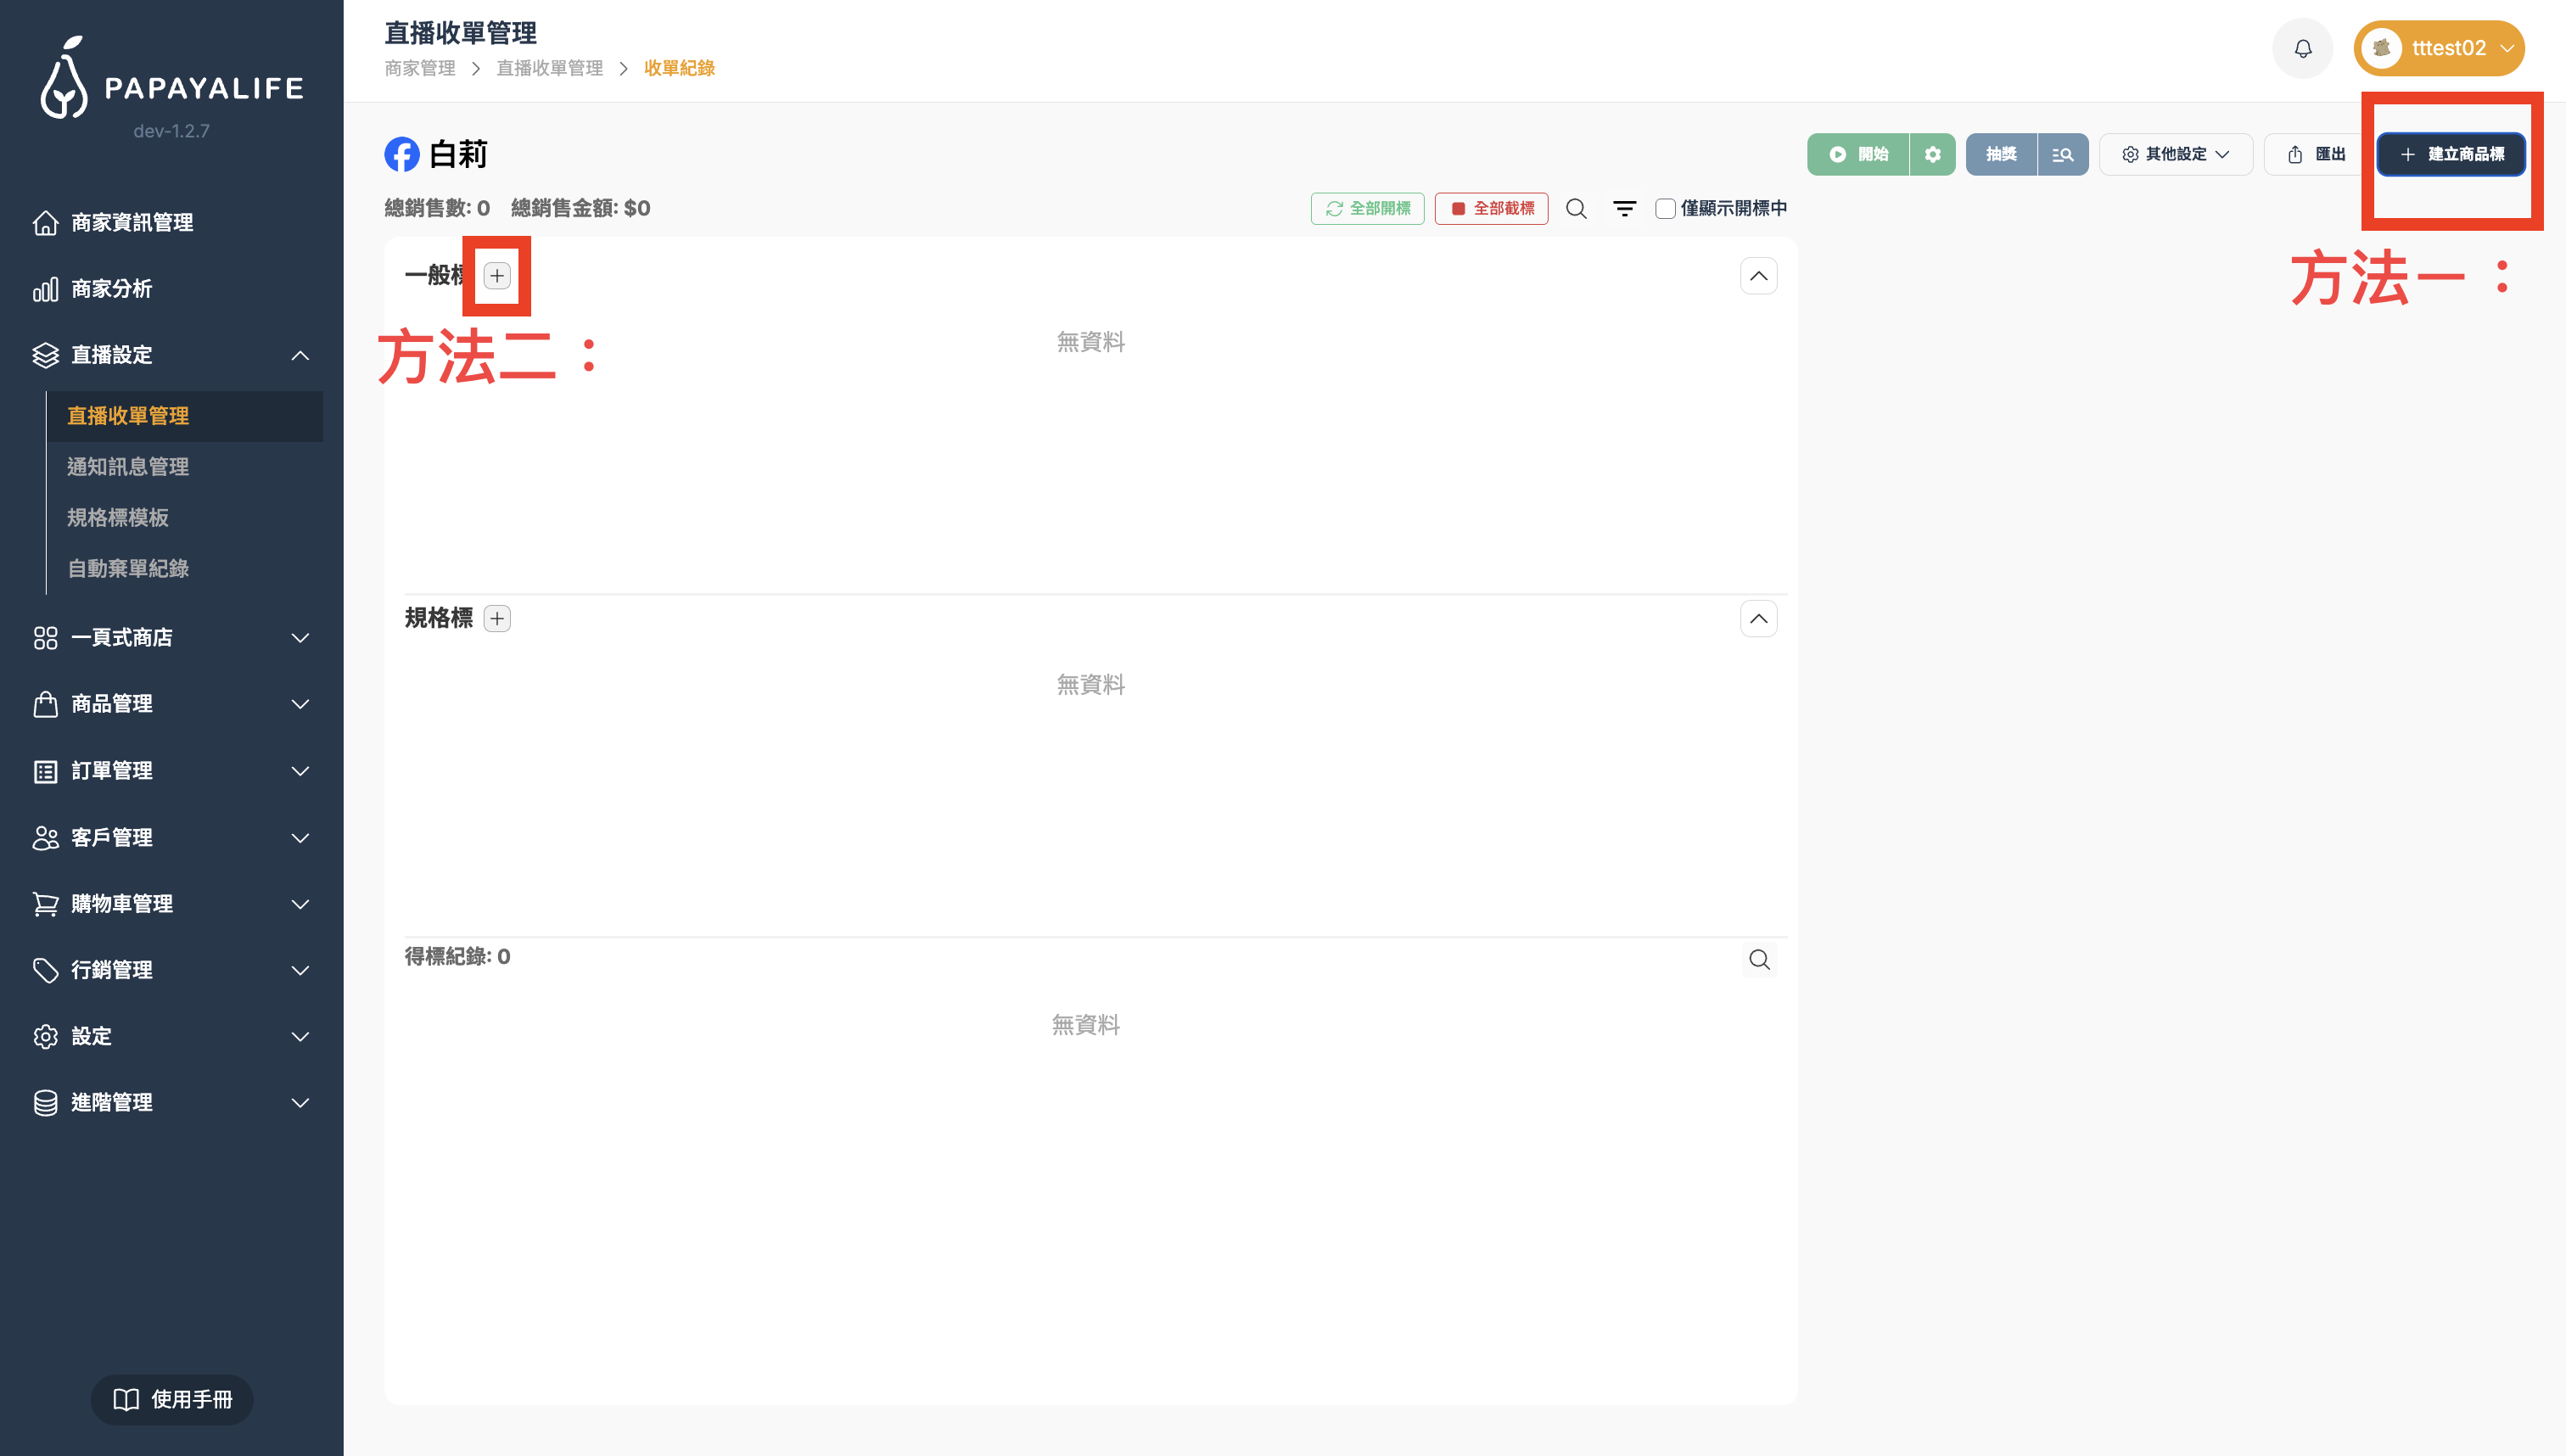
Task: Open live start settings gear icon
Action: (1932, 154)
